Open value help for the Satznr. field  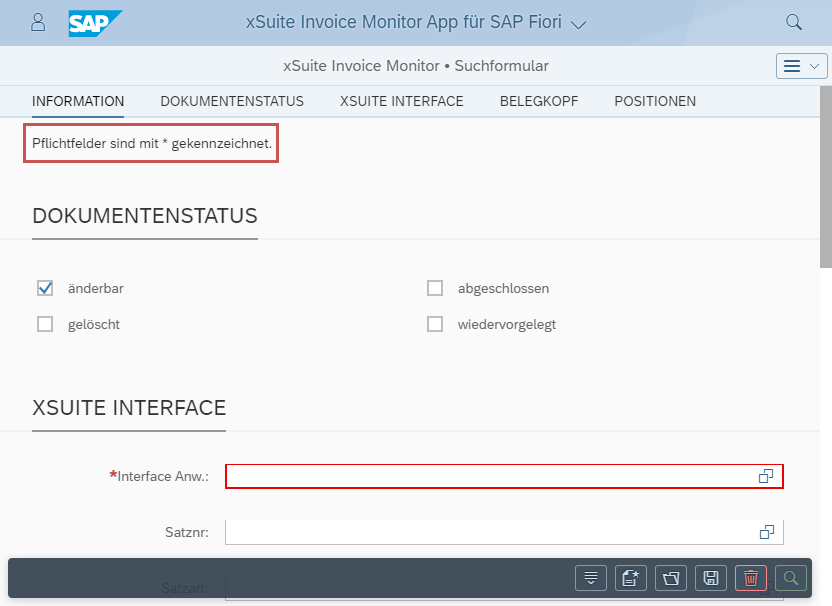[x=766, y=532]
